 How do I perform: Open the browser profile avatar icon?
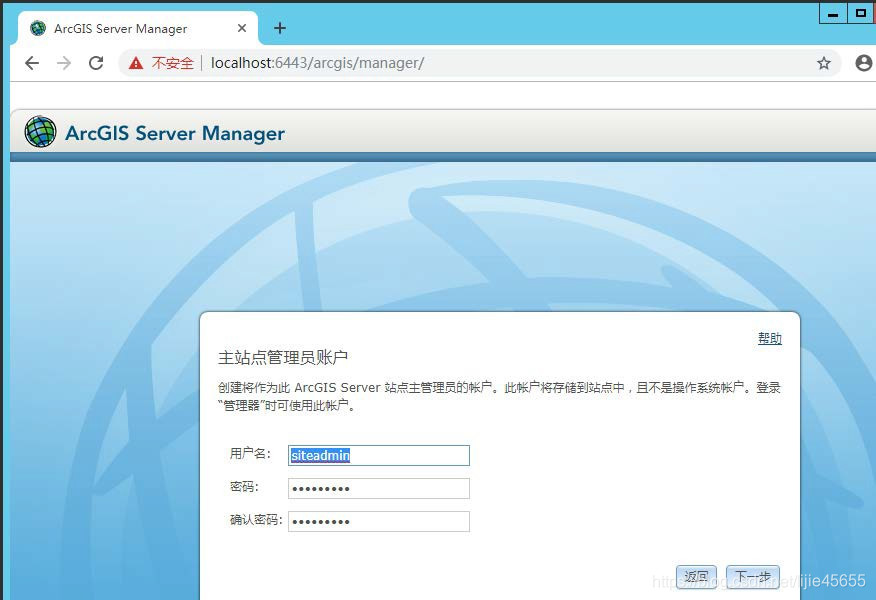(864, 63)
